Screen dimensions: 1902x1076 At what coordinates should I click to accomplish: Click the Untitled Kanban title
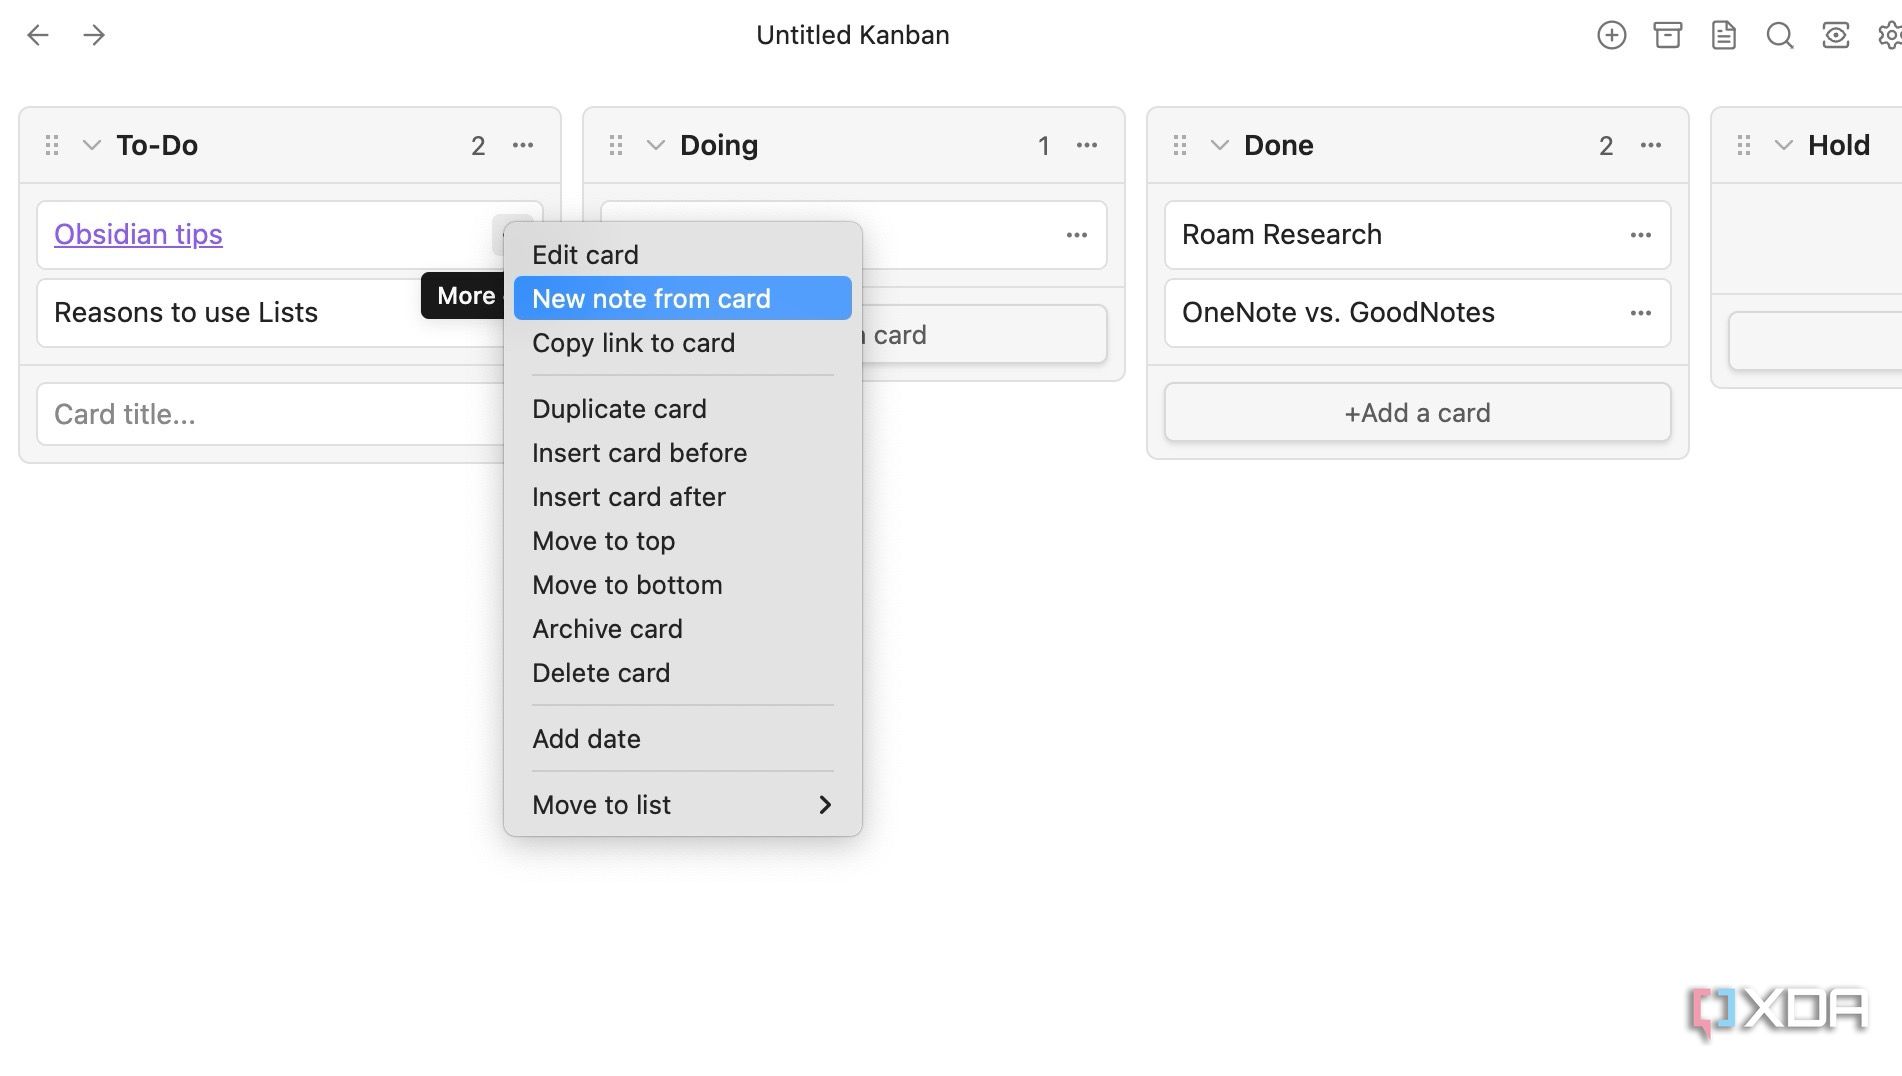click(x=852, y=35)
